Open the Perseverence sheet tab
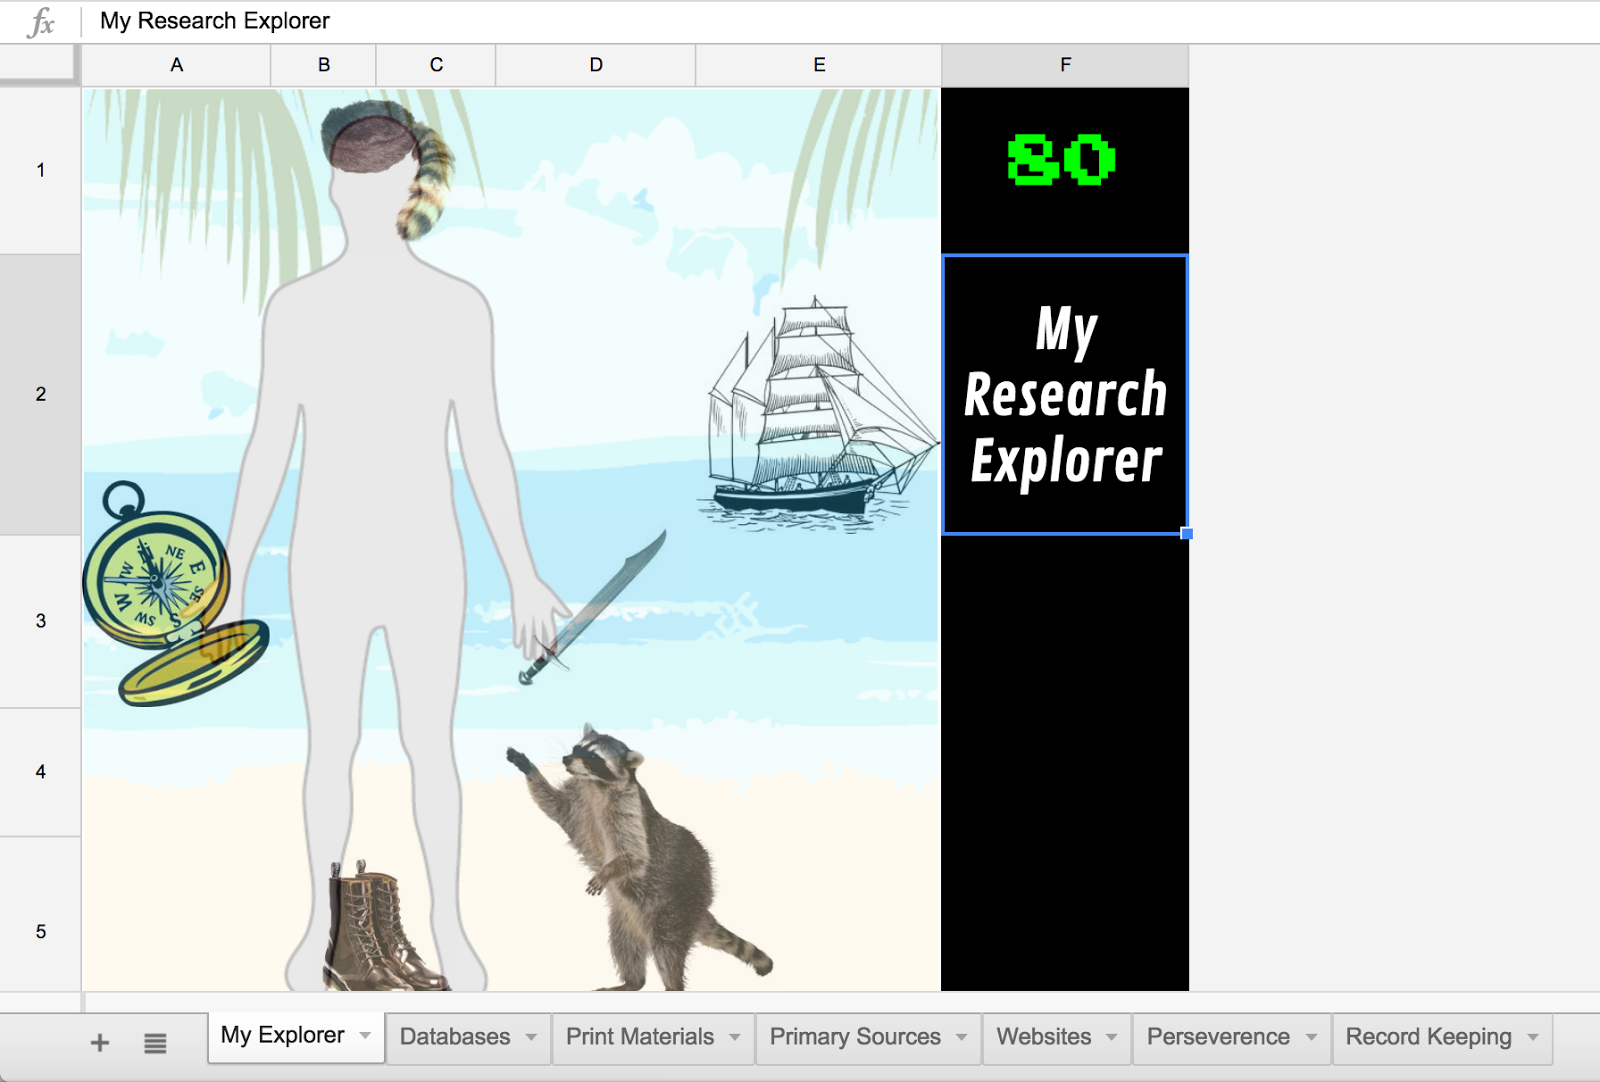Viewport: 1600px width, 1082px height. [x=1218, y=1037]
